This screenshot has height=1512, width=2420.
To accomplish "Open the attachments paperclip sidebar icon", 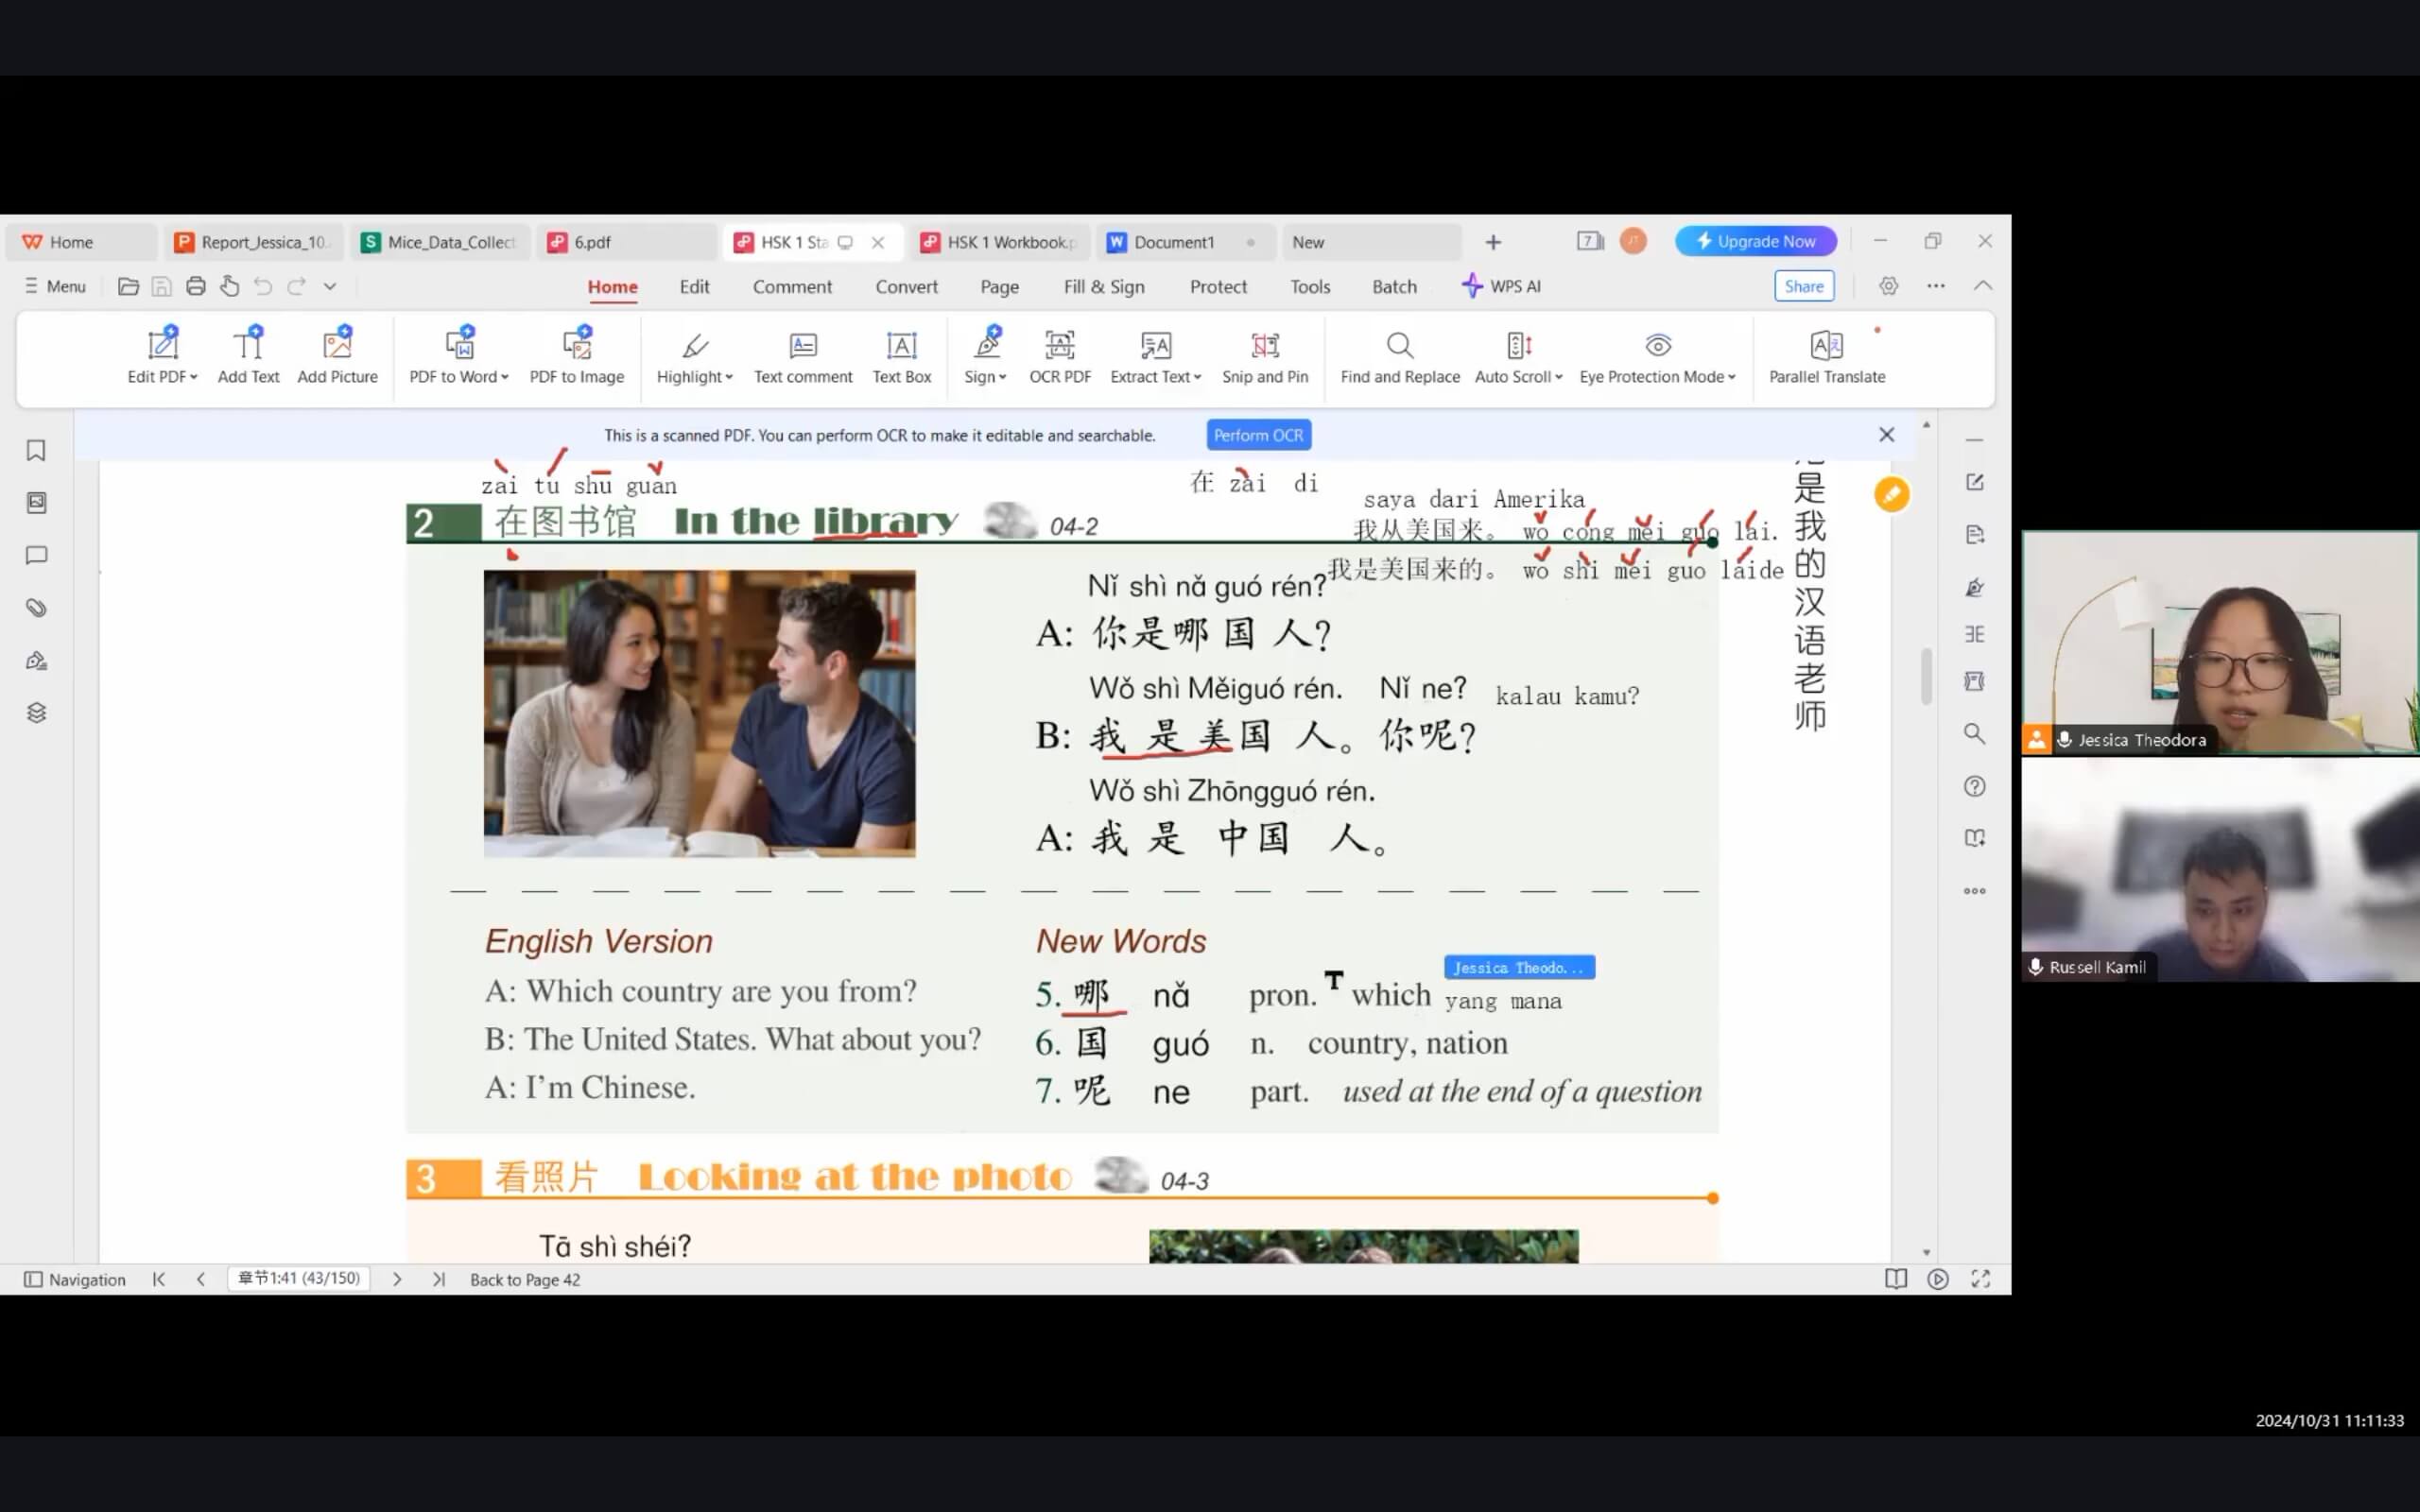I will pyautogui.click(x=37, y=608).
